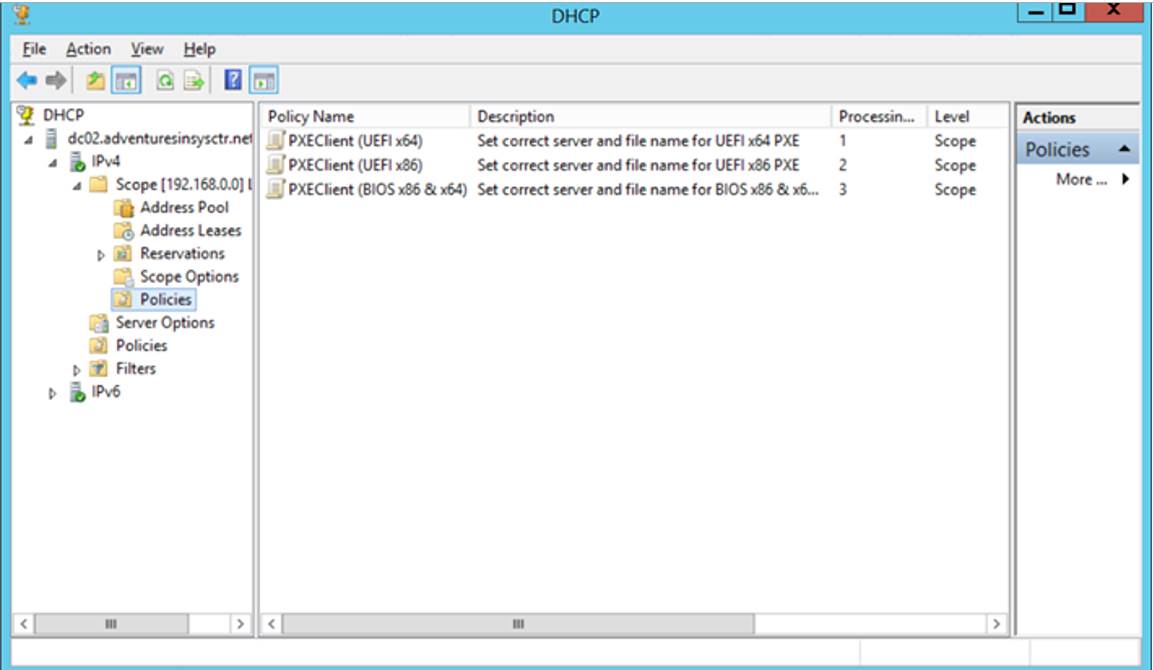Viewport: 1153px width, 670px height.
Task: Click the policy list scroll right arrow
Action: click(x=996, y=624)
